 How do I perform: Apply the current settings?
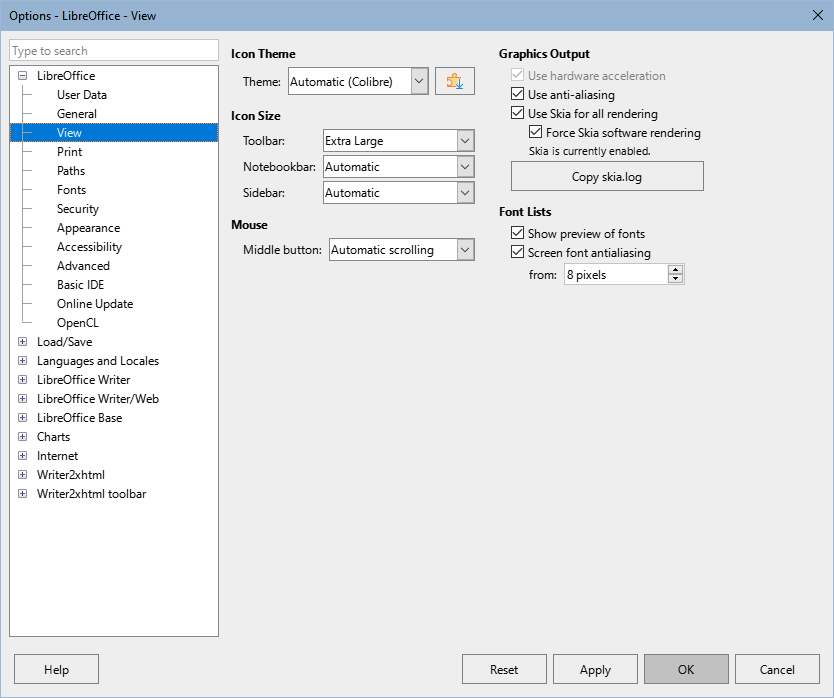coord(595,669)
